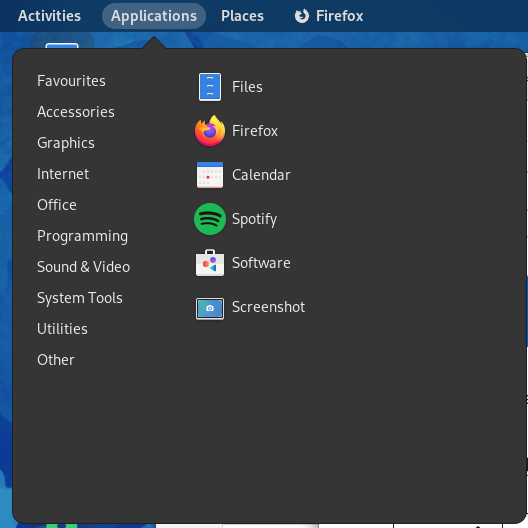Open the Software store icon
Viewport: 528px width, 528px height.
pos(209,263)
